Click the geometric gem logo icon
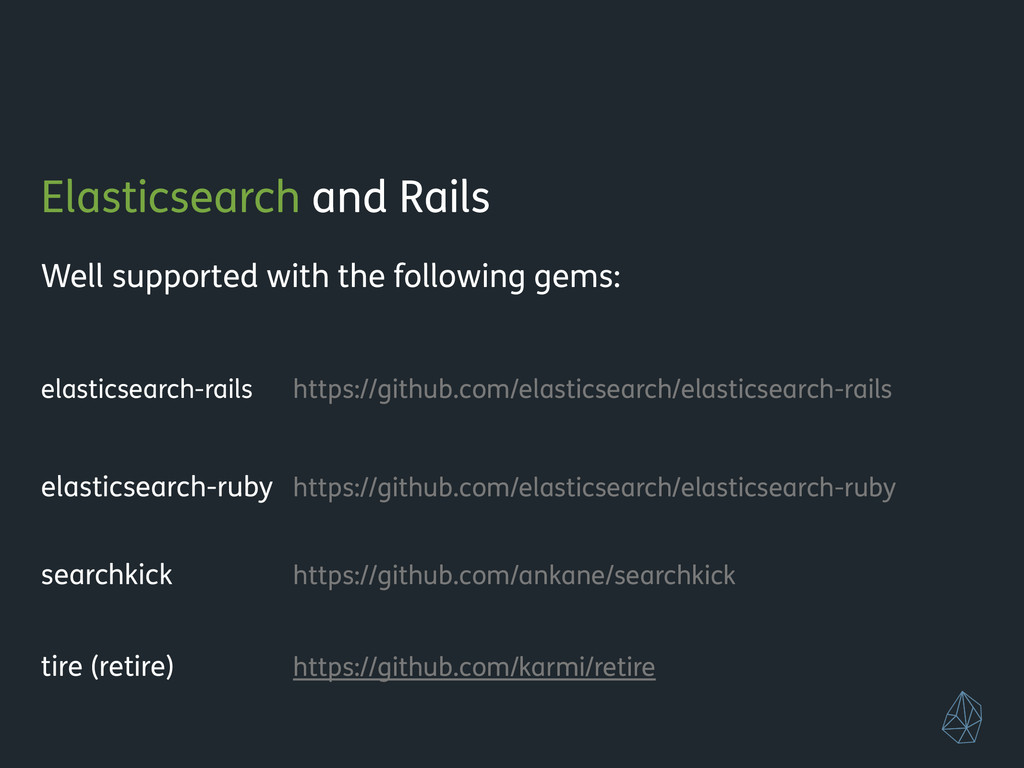 point(962,717)
